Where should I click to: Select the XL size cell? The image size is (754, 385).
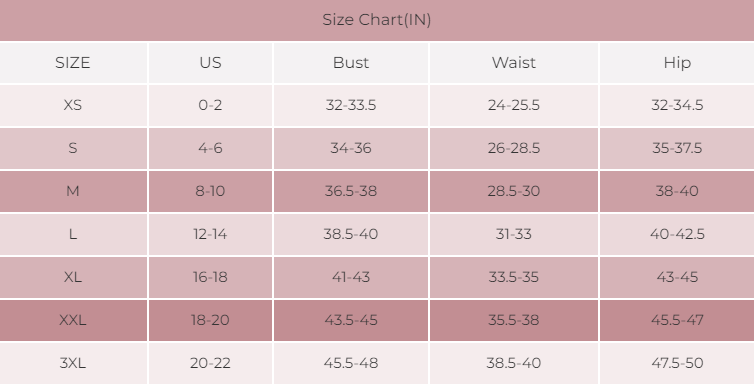tap(73, 277)
